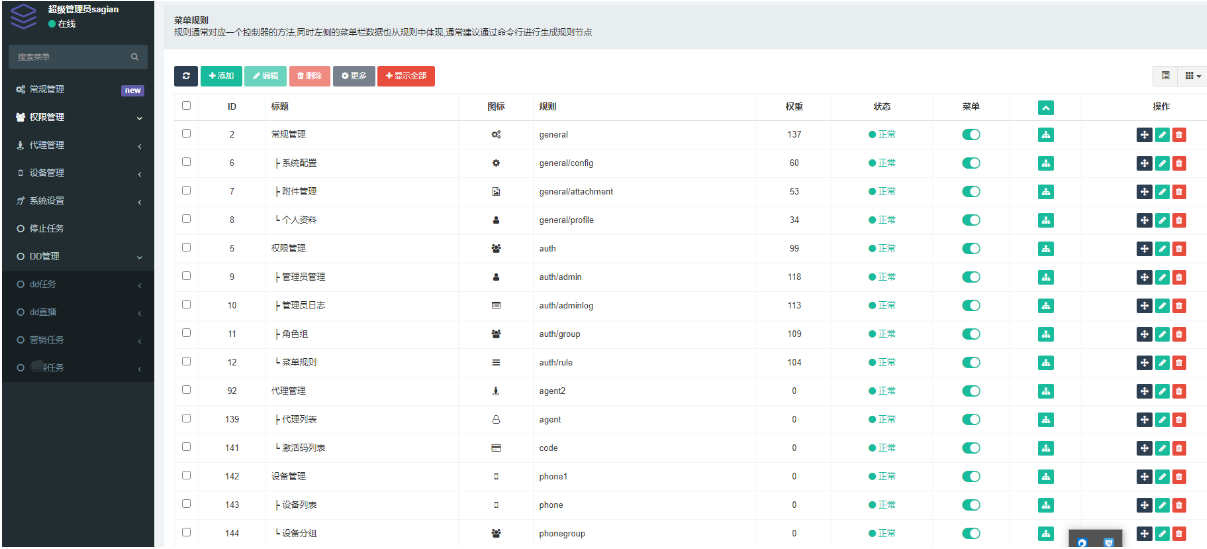
Task: Click the edit pencil icon for general/config
Action: [x=1162, y=163]
